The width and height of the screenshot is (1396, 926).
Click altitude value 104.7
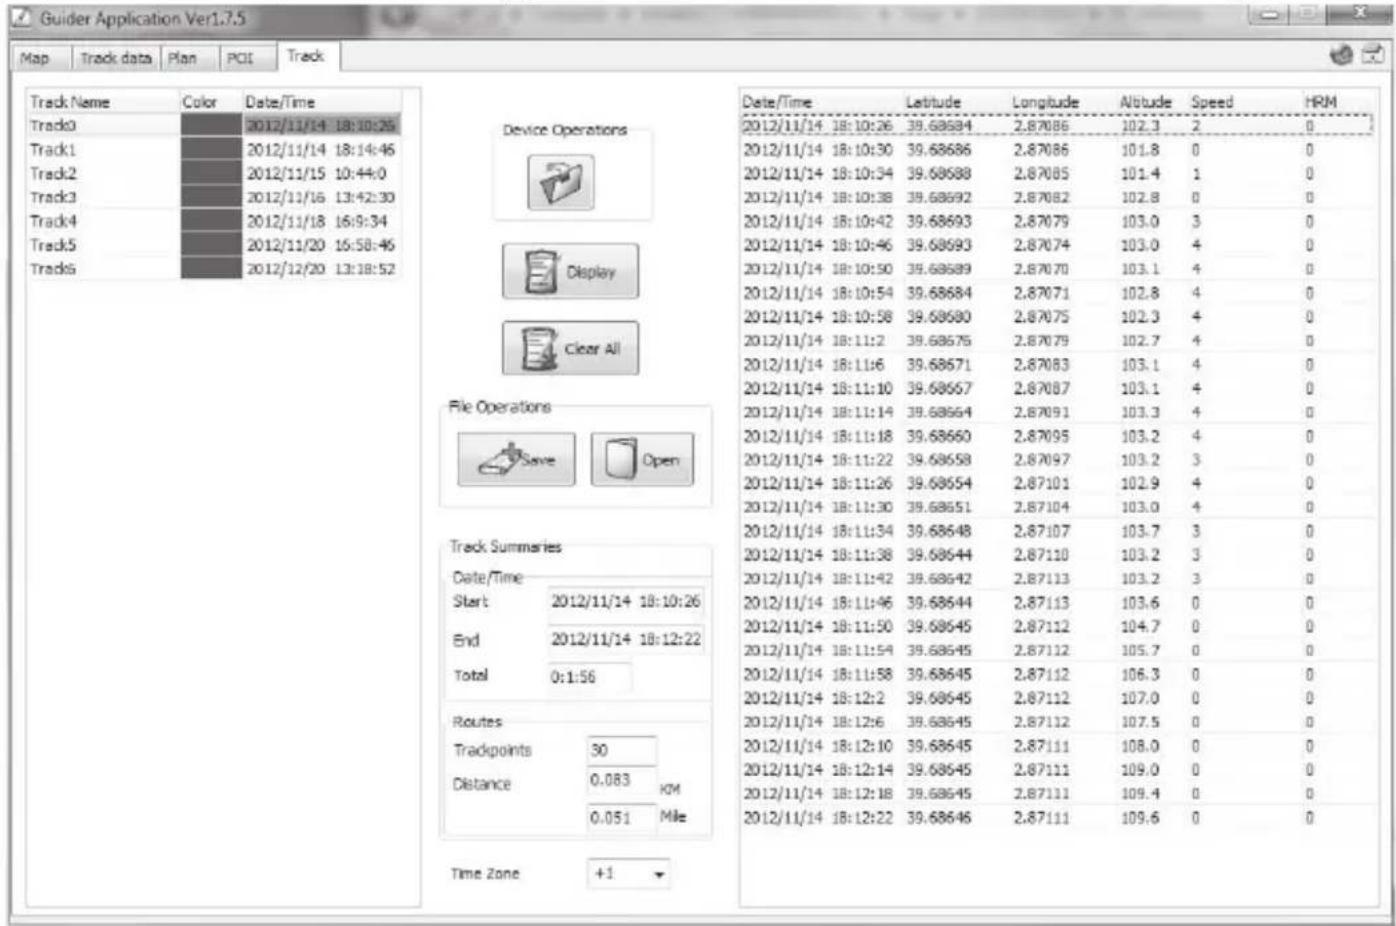point(1140,626)
